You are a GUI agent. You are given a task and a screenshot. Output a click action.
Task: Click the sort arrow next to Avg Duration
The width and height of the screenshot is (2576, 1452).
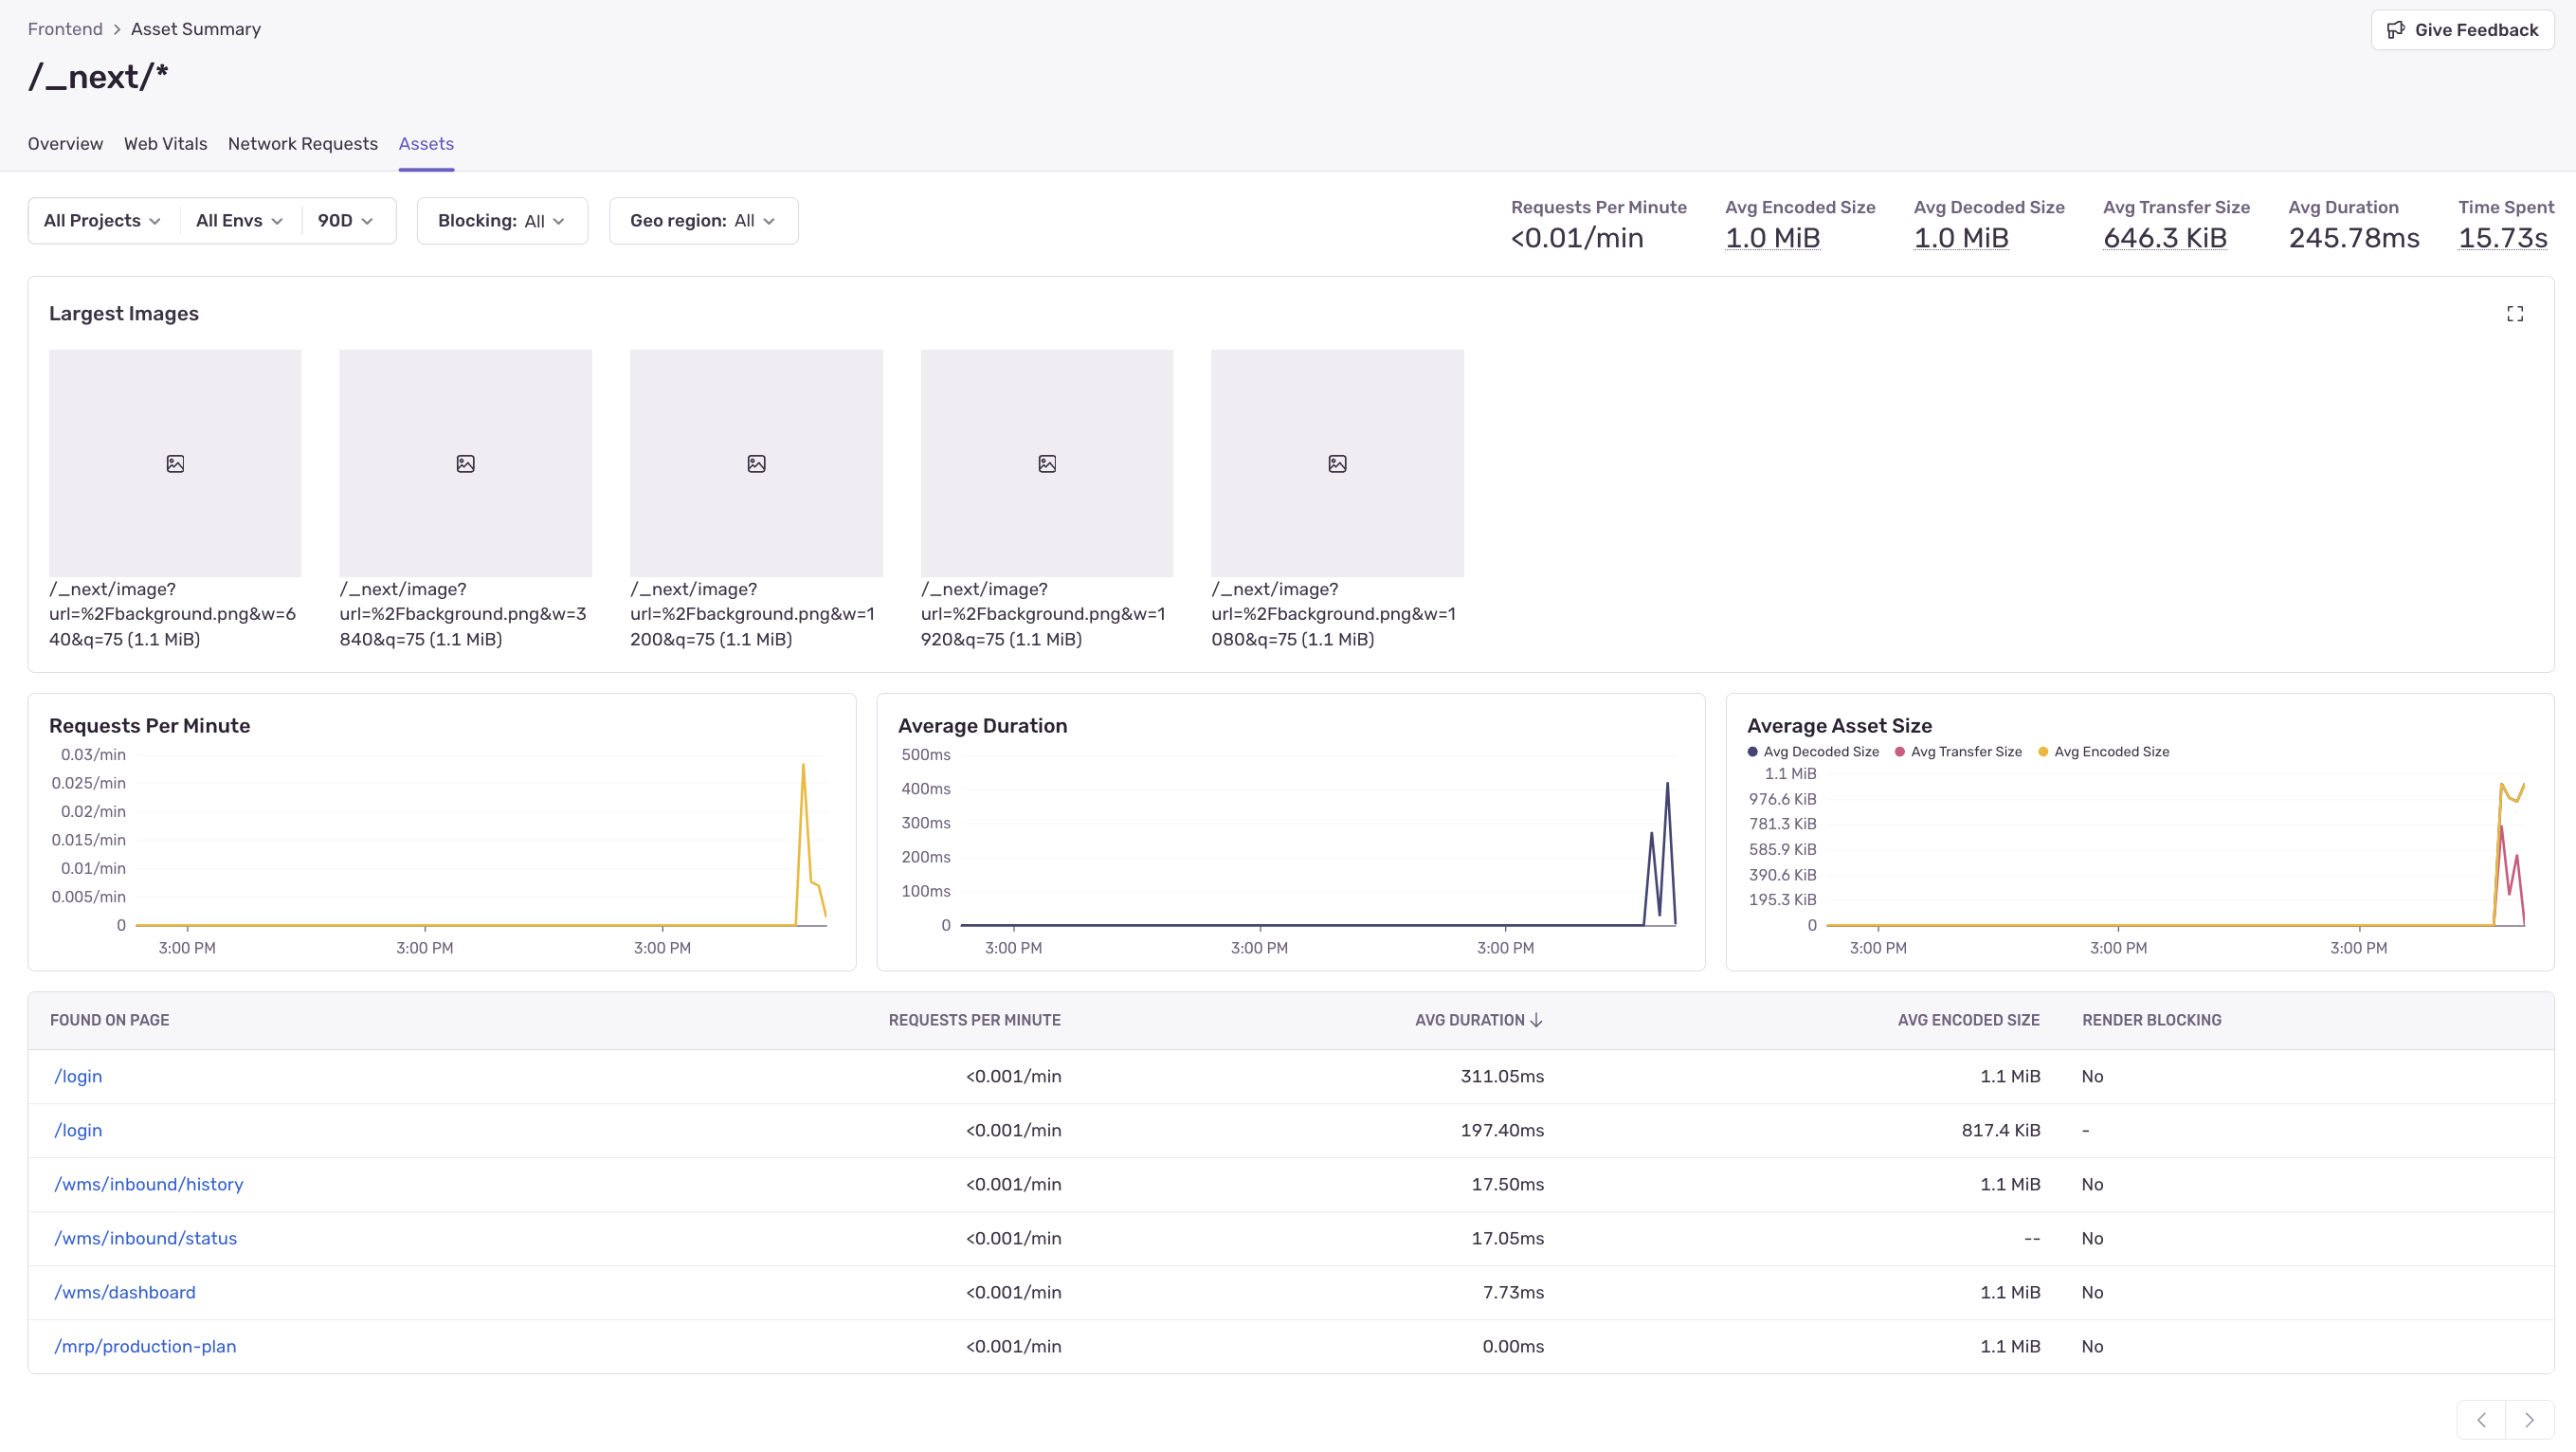point(1537,1020)
